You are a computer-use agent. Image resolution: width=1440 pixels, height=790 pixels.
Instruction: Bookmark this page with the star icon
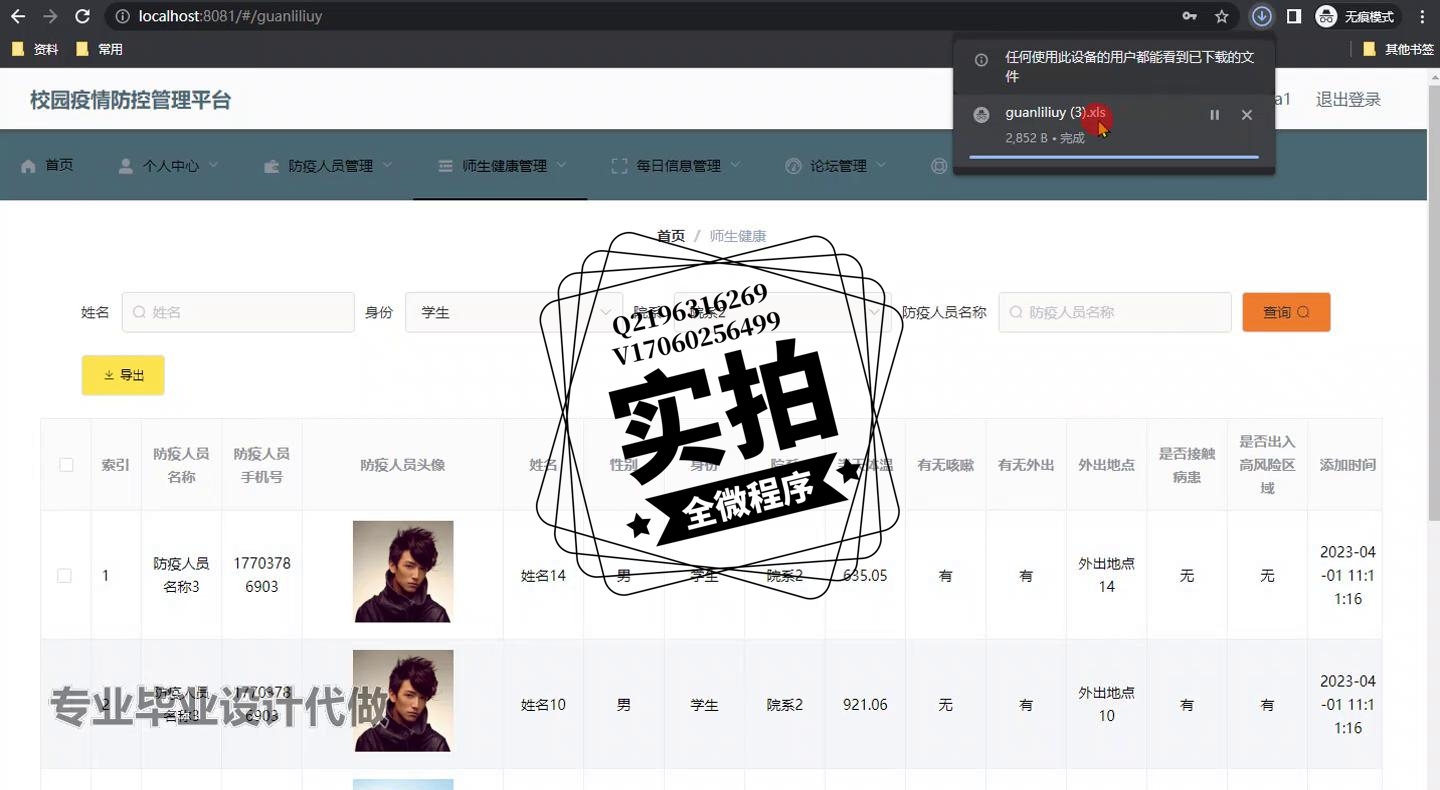point(1221,16)
